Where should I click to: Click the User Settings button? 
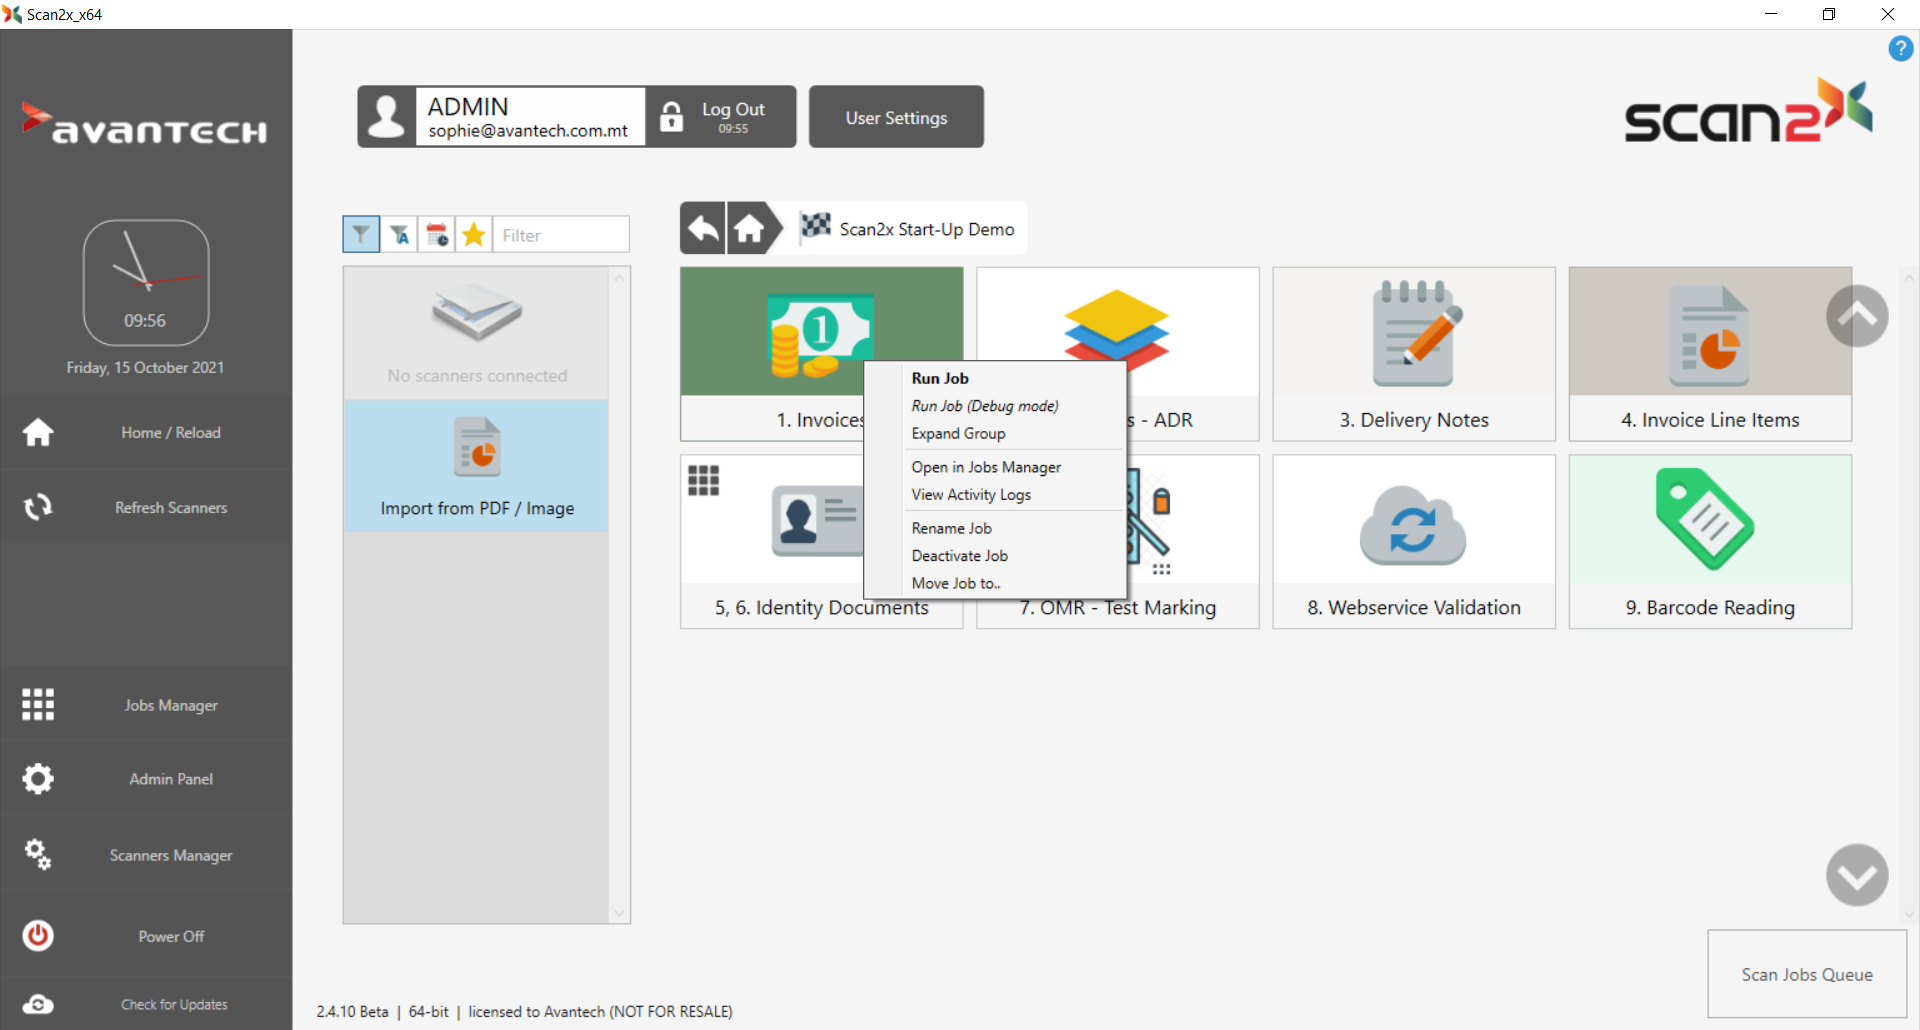pos(896,118)
